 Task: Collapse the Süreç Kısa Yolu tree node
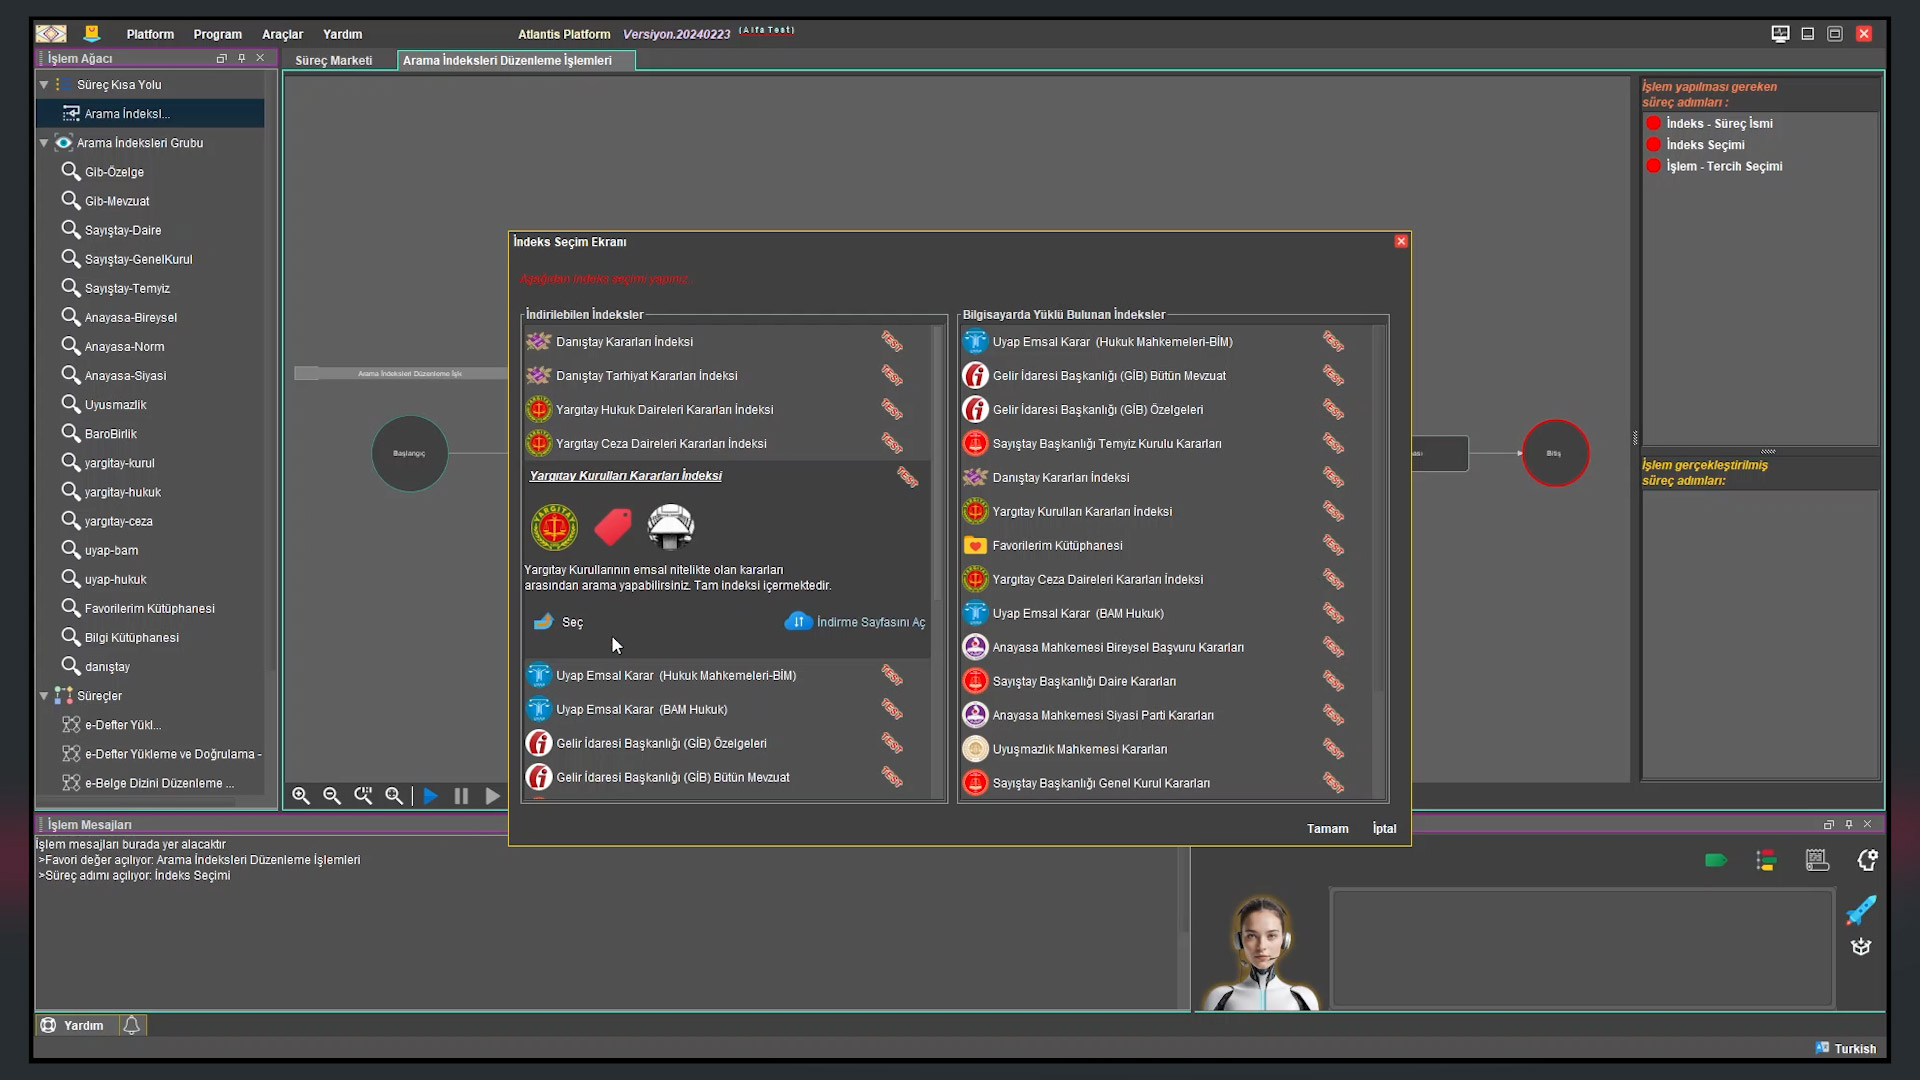[44, 85]
